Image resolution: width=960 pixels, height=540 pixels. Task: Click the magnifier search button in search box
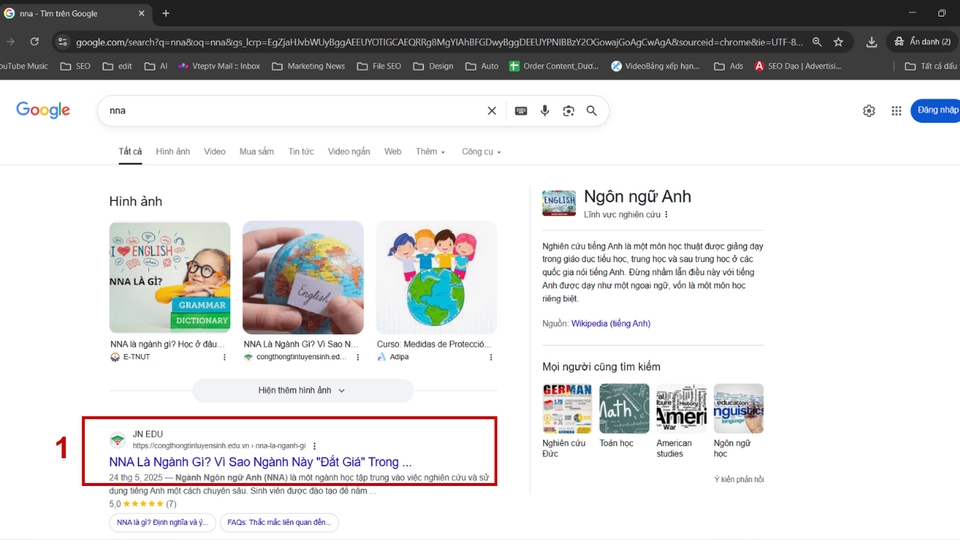tap(592, 111)
